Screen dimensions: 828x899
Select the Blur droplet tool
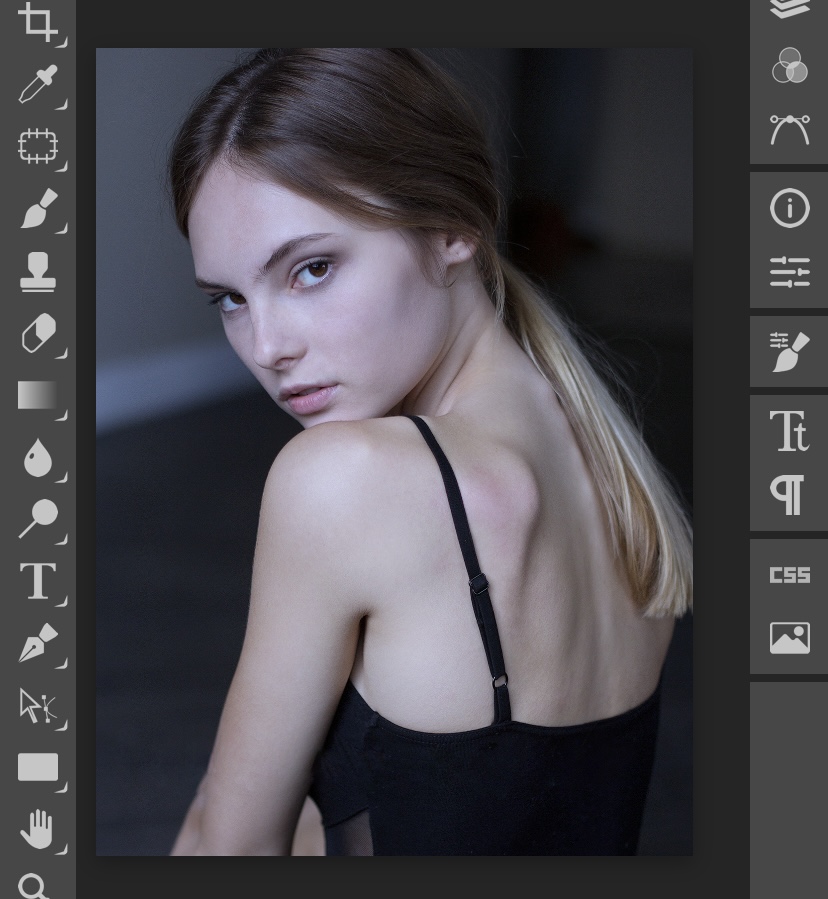tap(38, 458)
